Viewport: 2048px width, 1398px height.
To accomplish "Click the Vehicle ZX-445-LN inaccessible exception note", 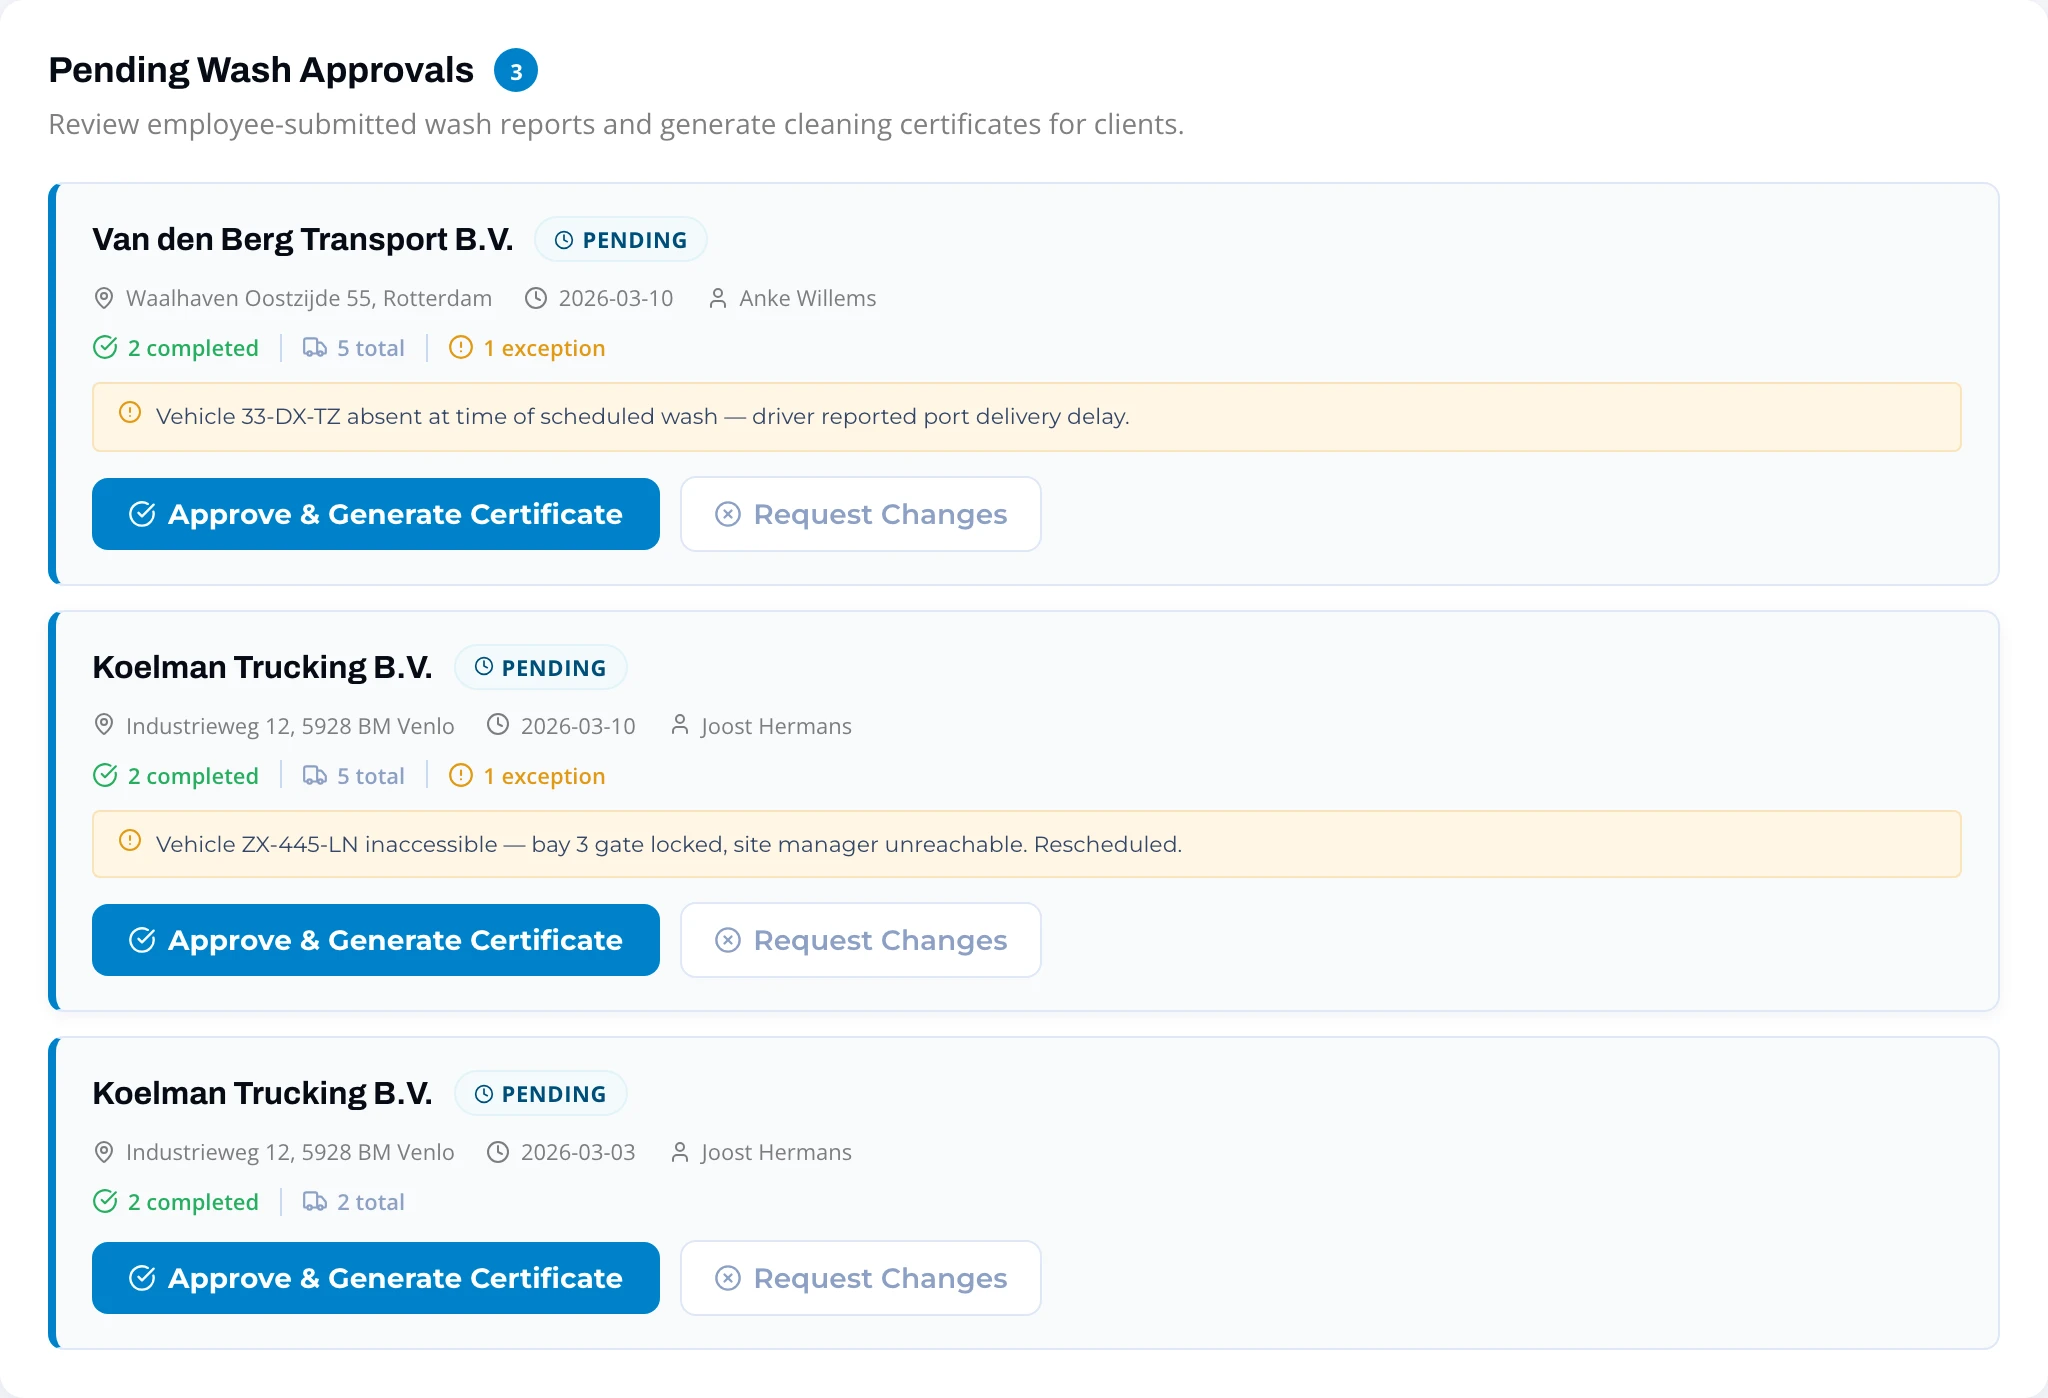I will [x=1027, y=844].
